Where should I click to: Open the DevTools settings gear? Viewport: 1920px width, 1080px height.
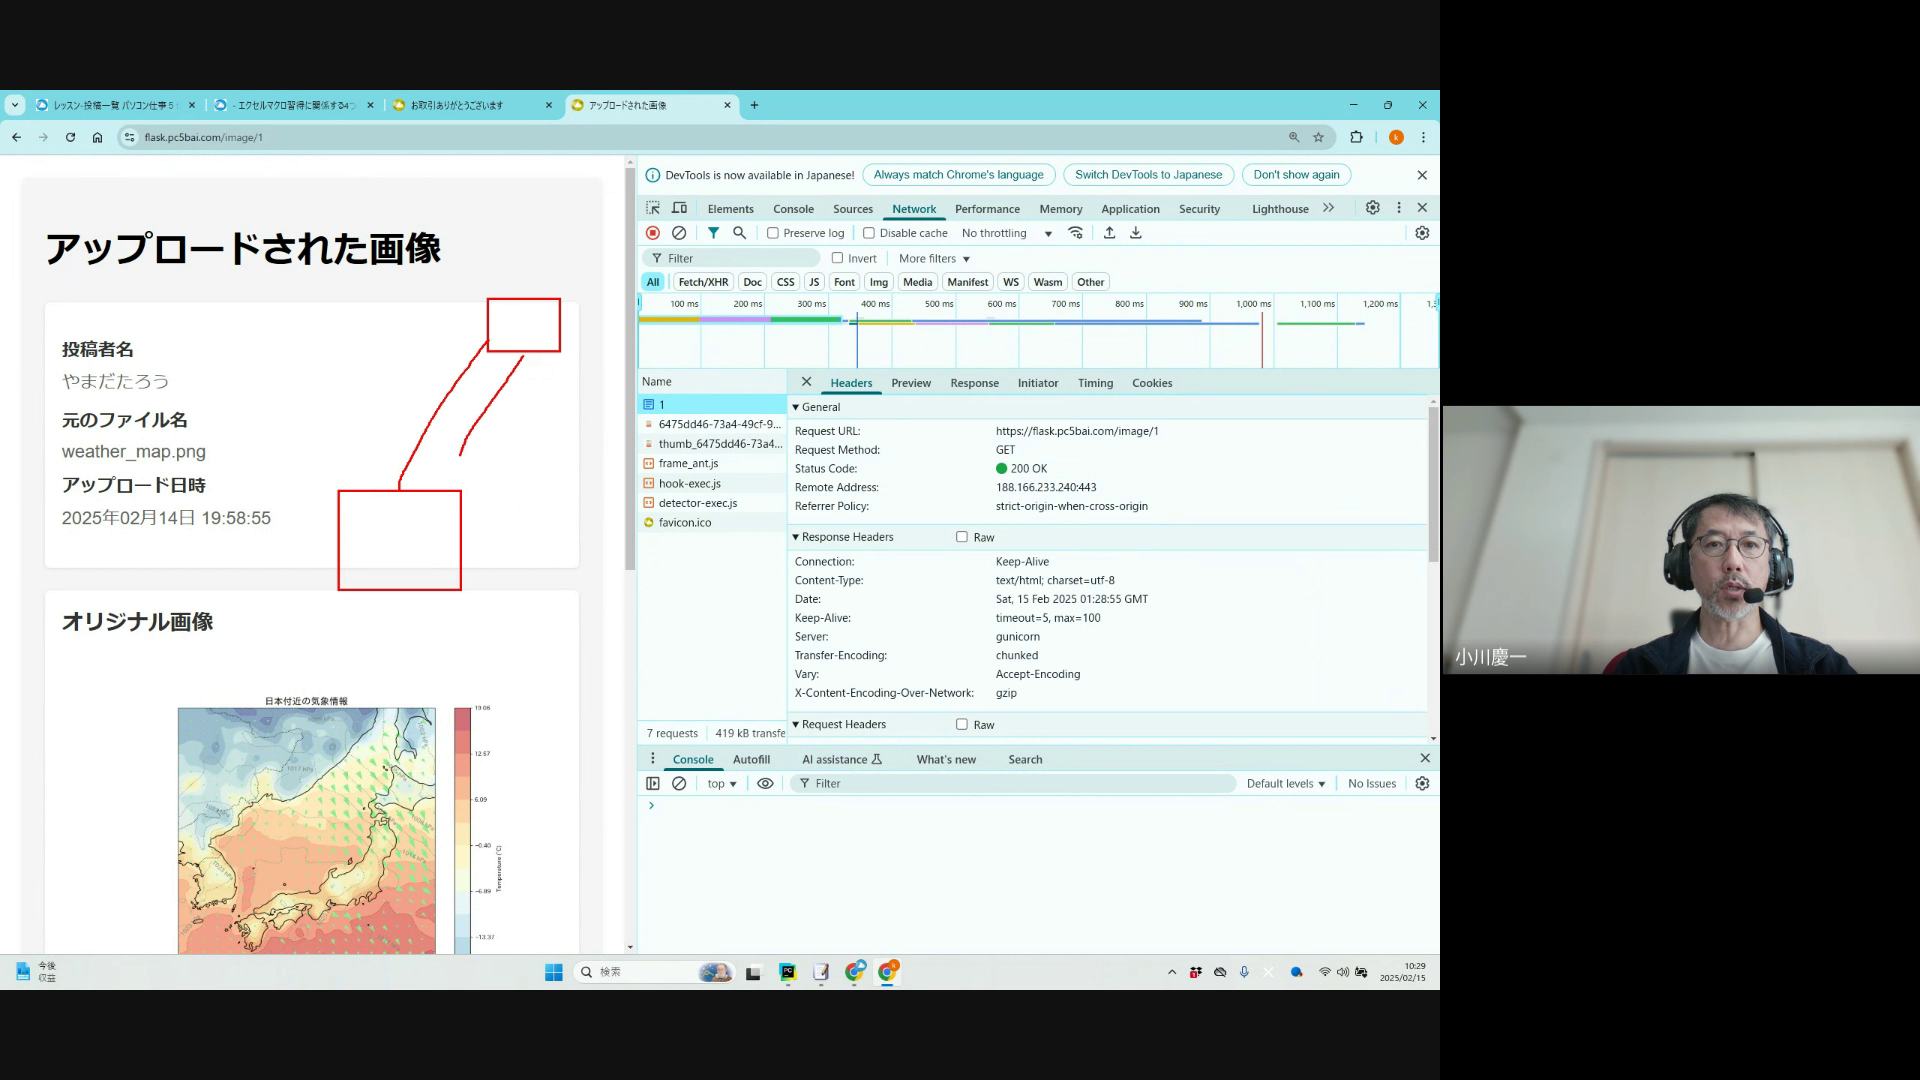1373,208
